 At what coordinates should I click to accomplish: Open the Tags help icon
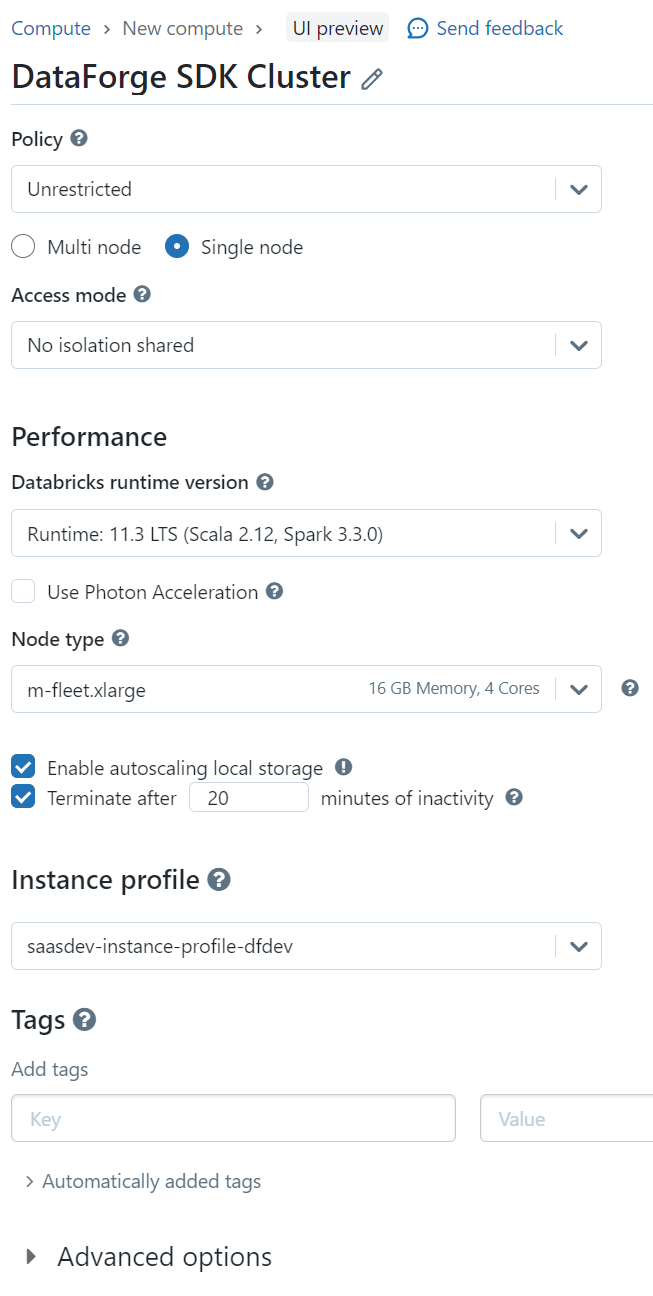(83, 1021)
